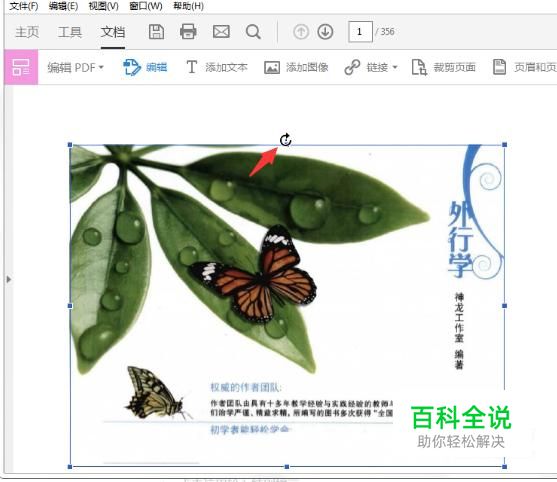557x482 pixels.
Task: Click the page number input field
Action: [x=360, y=32]
